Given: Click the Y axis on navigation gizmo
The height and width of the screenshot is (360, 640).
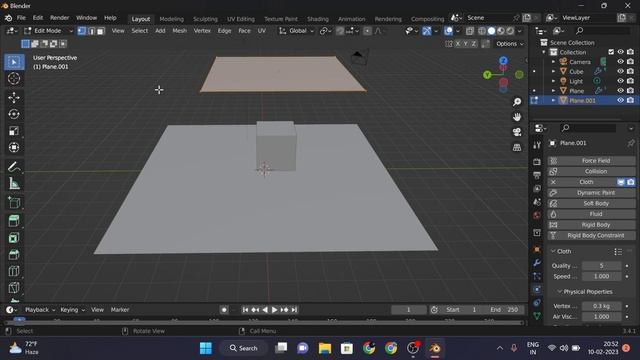Looking at the screenshot, I should [x=487, y=75].
